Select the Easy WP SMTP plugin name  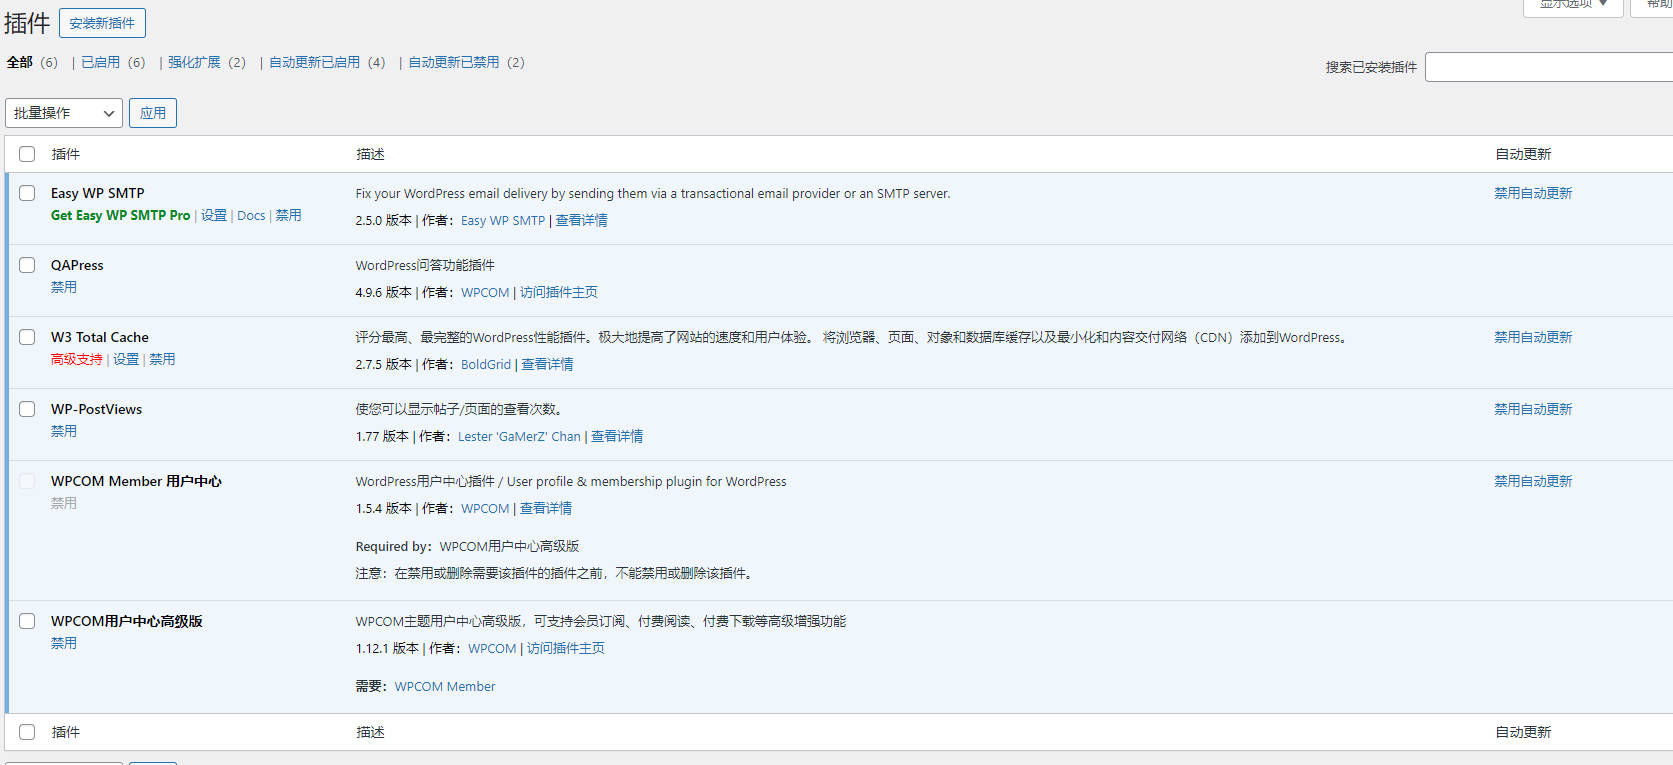pyautogui.click(x=98, y=193)
